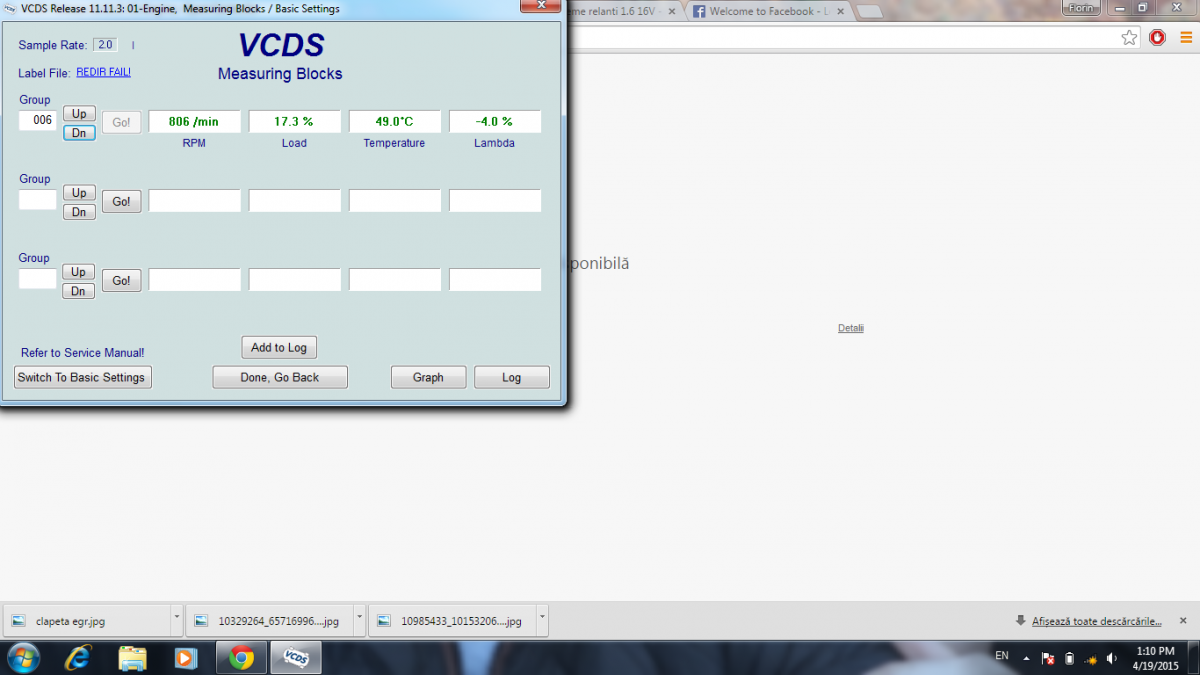The image size is (1200, 675).
Task: Close the Chrome downloads bar
Action: tap(1183, 621)
